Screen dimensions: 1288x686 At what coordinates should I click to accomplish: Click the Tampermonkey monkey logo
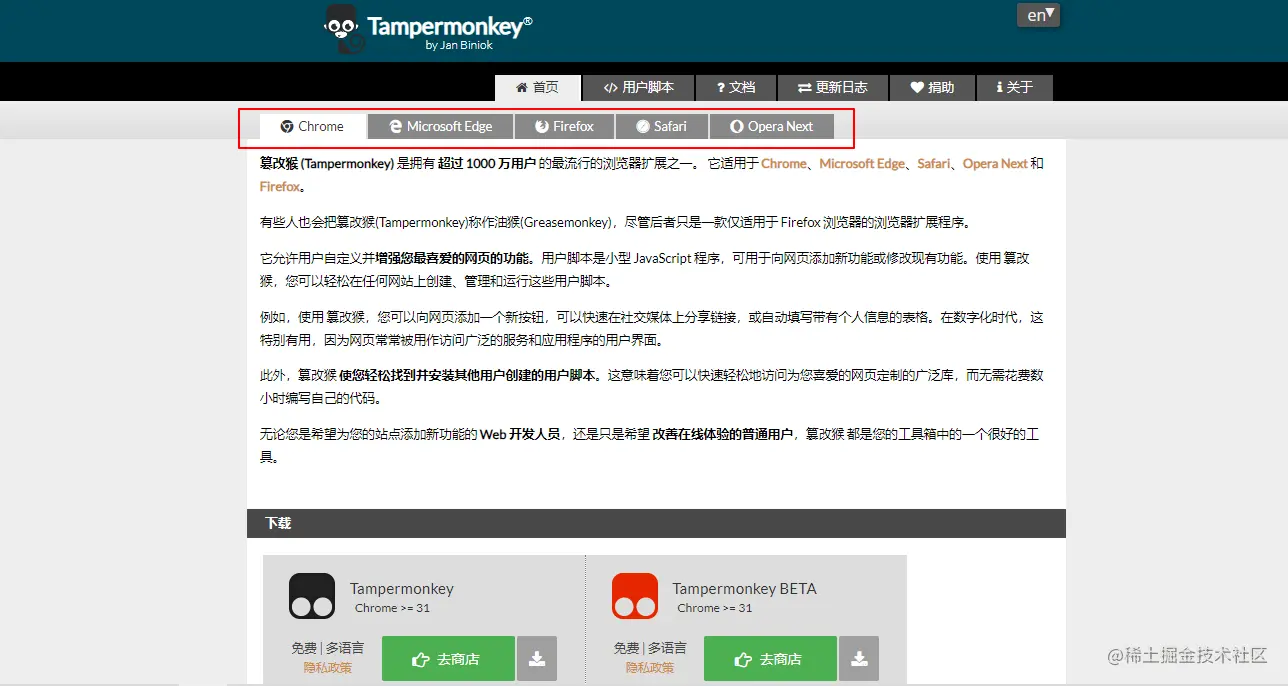tap(342, 28)
